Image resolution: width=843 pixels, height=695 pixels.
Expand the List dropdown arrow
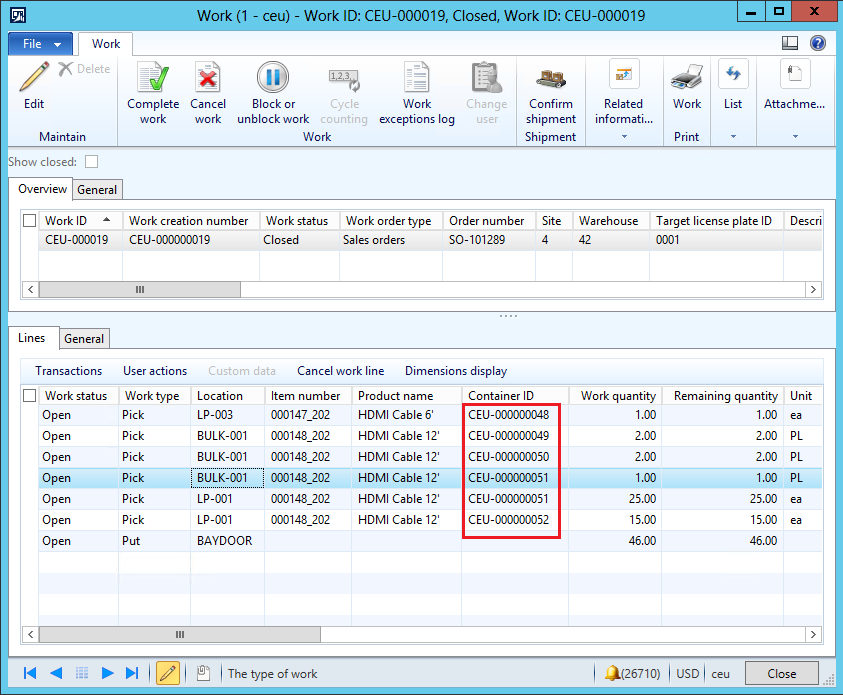click(x=733, y=136)
